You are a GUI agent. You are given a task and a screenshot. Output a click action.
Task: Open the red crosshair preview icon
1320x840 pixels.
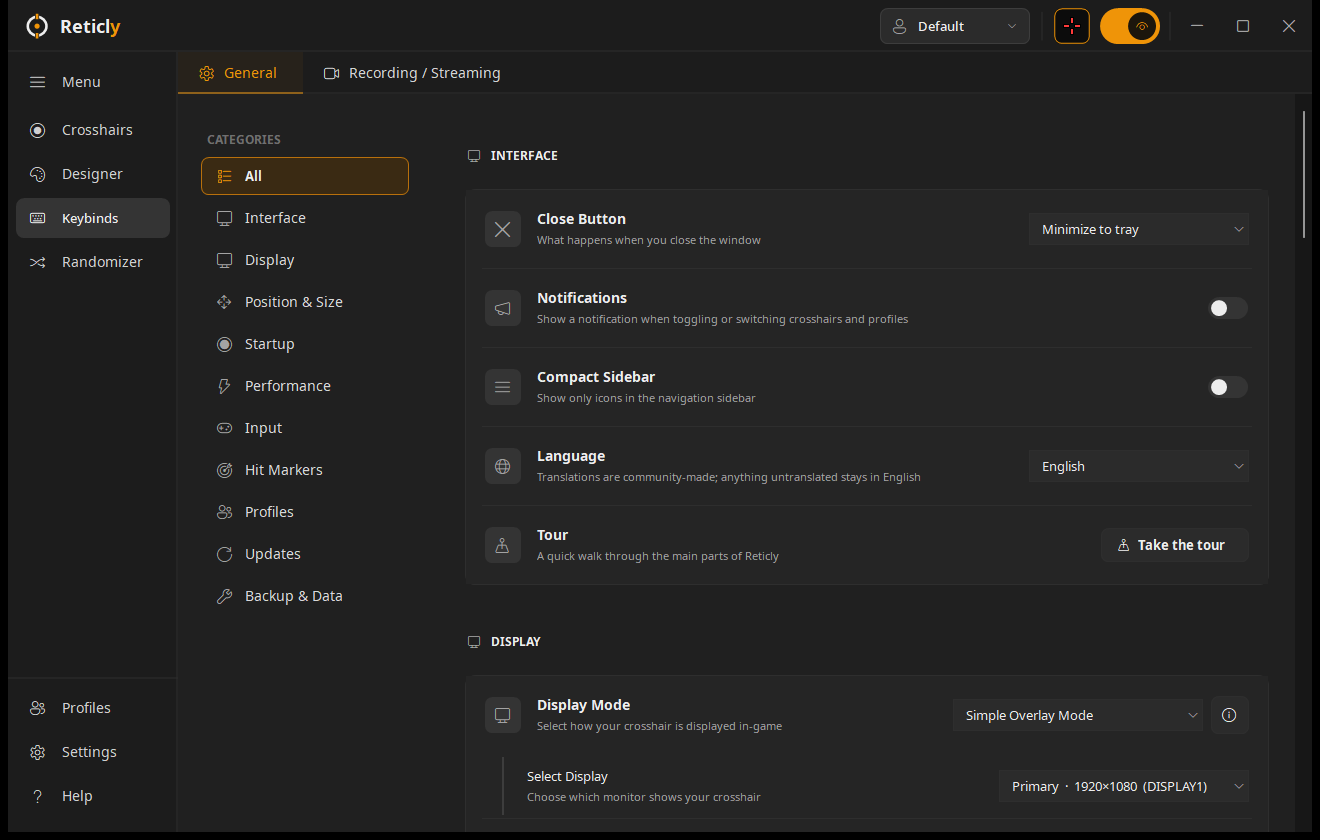click(1072, 26)
